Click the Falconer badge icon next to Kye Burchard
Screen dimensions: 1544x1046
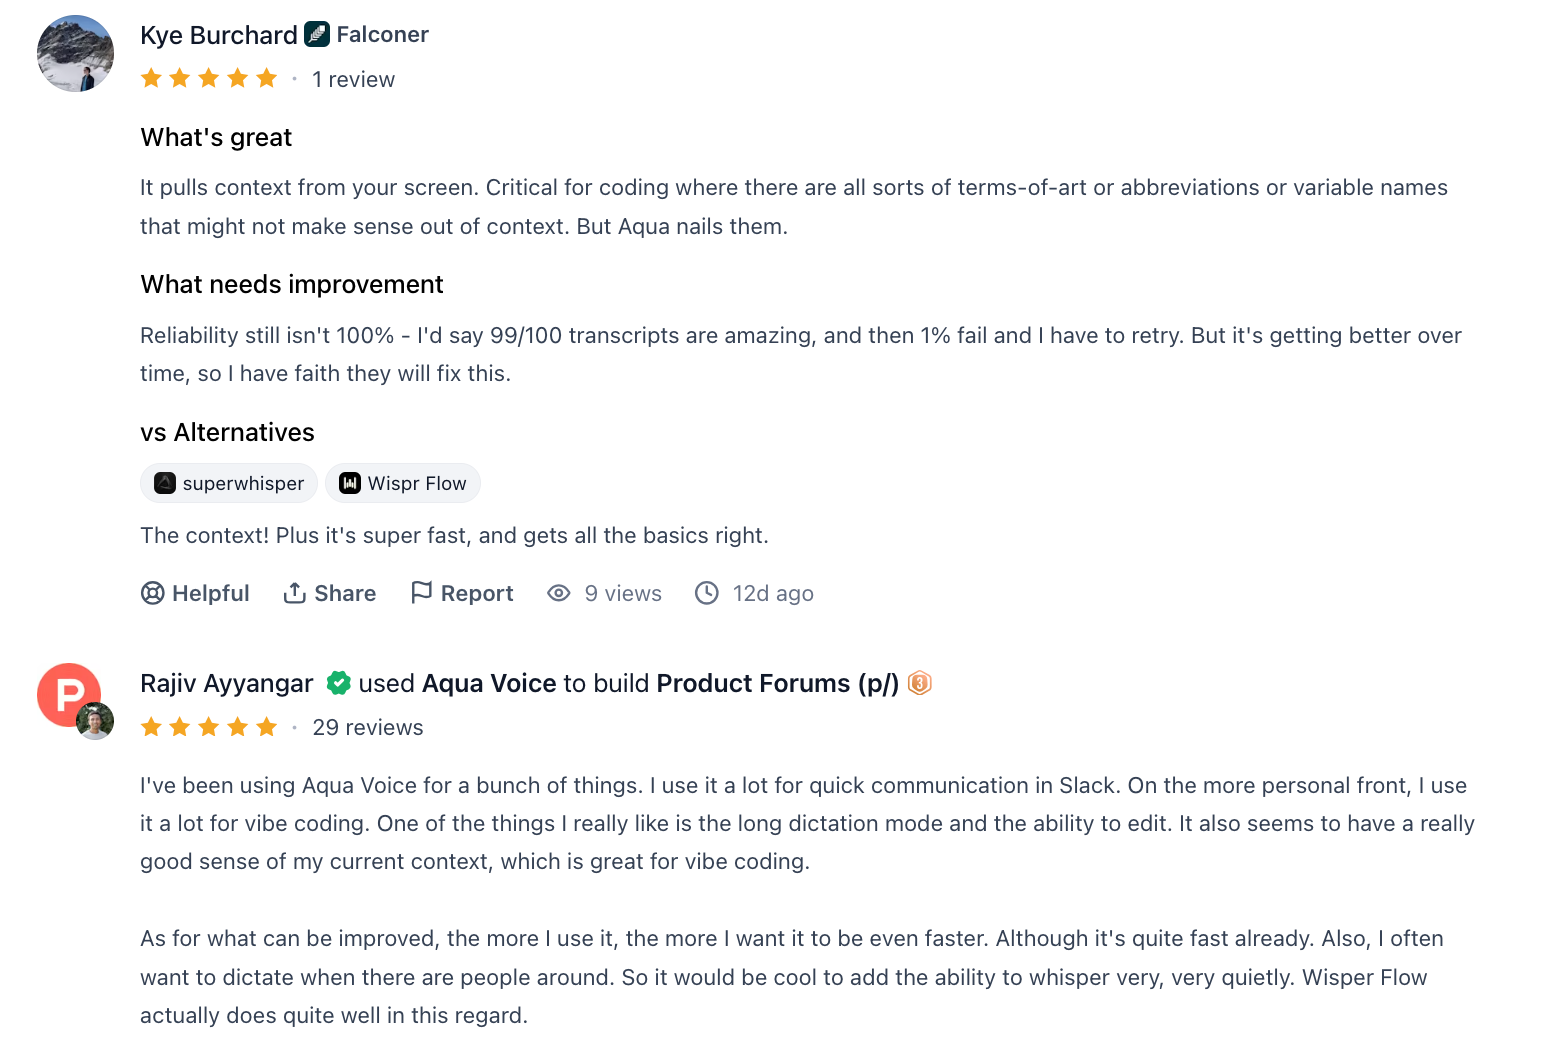[317, 33]
